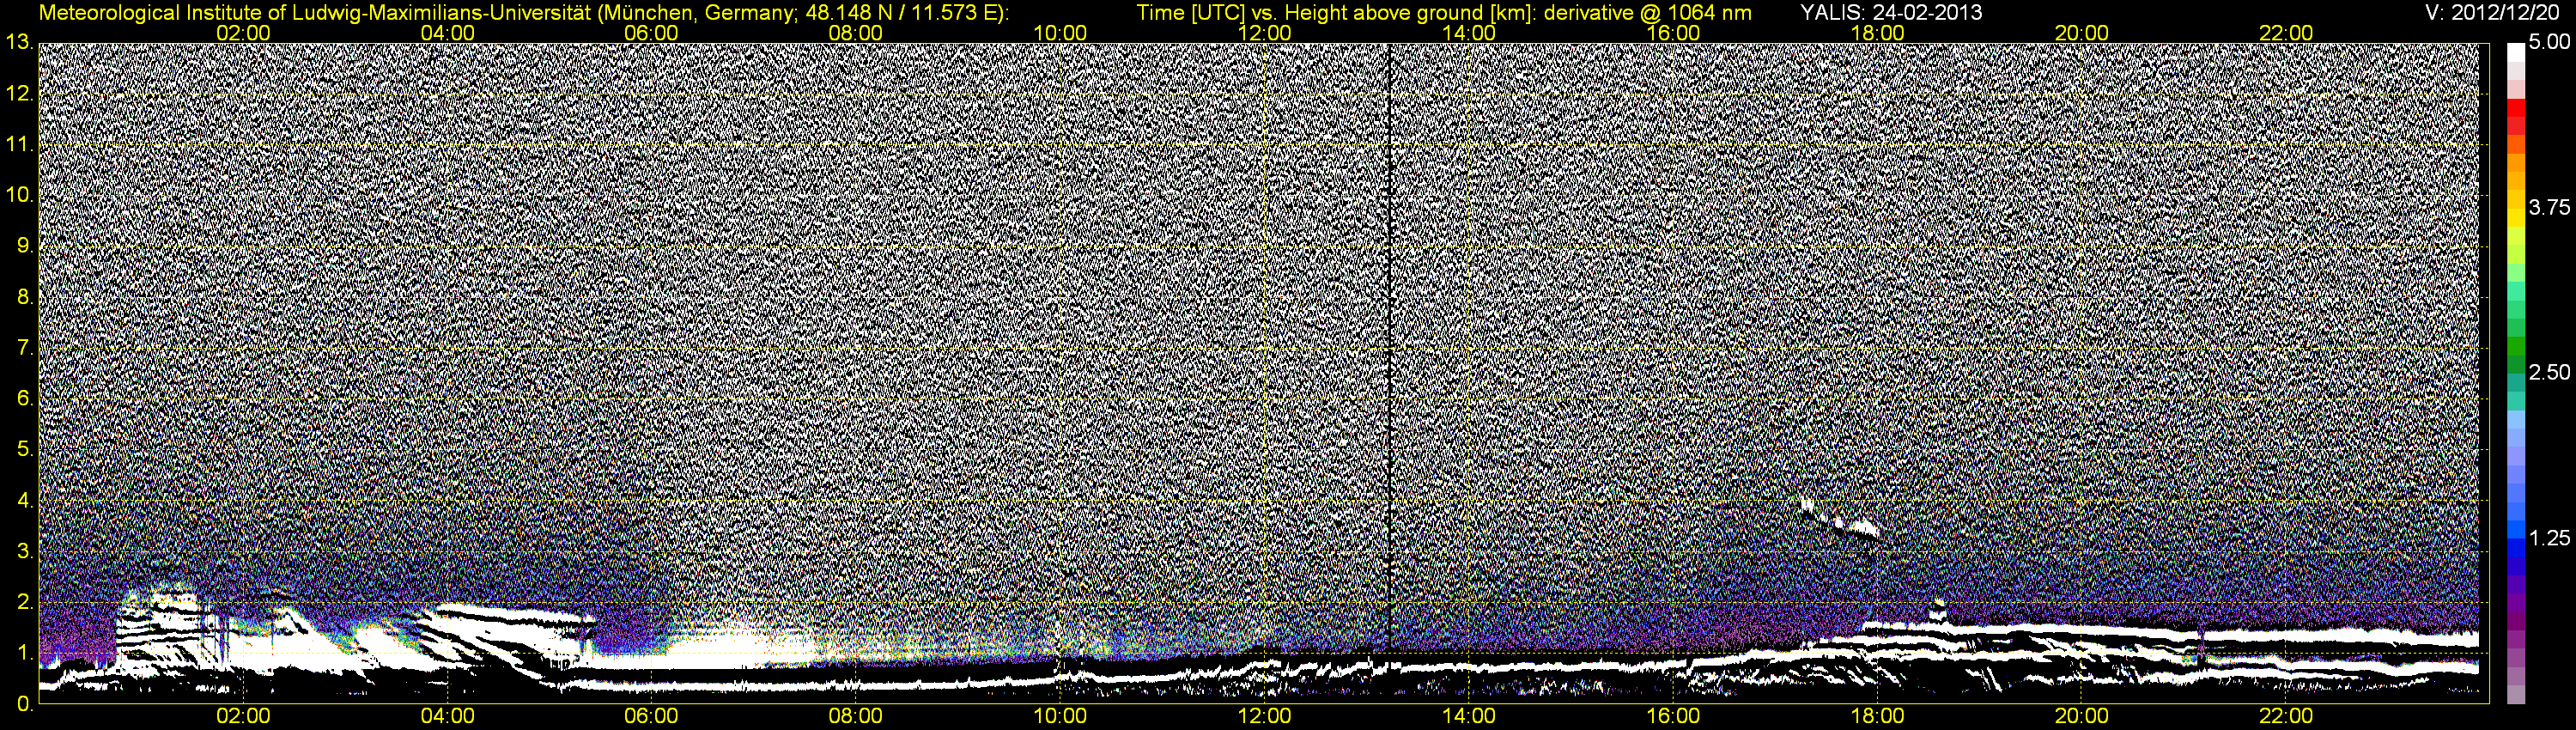This screenshot has width=2576, height=730.
Task: Click the 1 km height axis label
Action: point(24,653)
